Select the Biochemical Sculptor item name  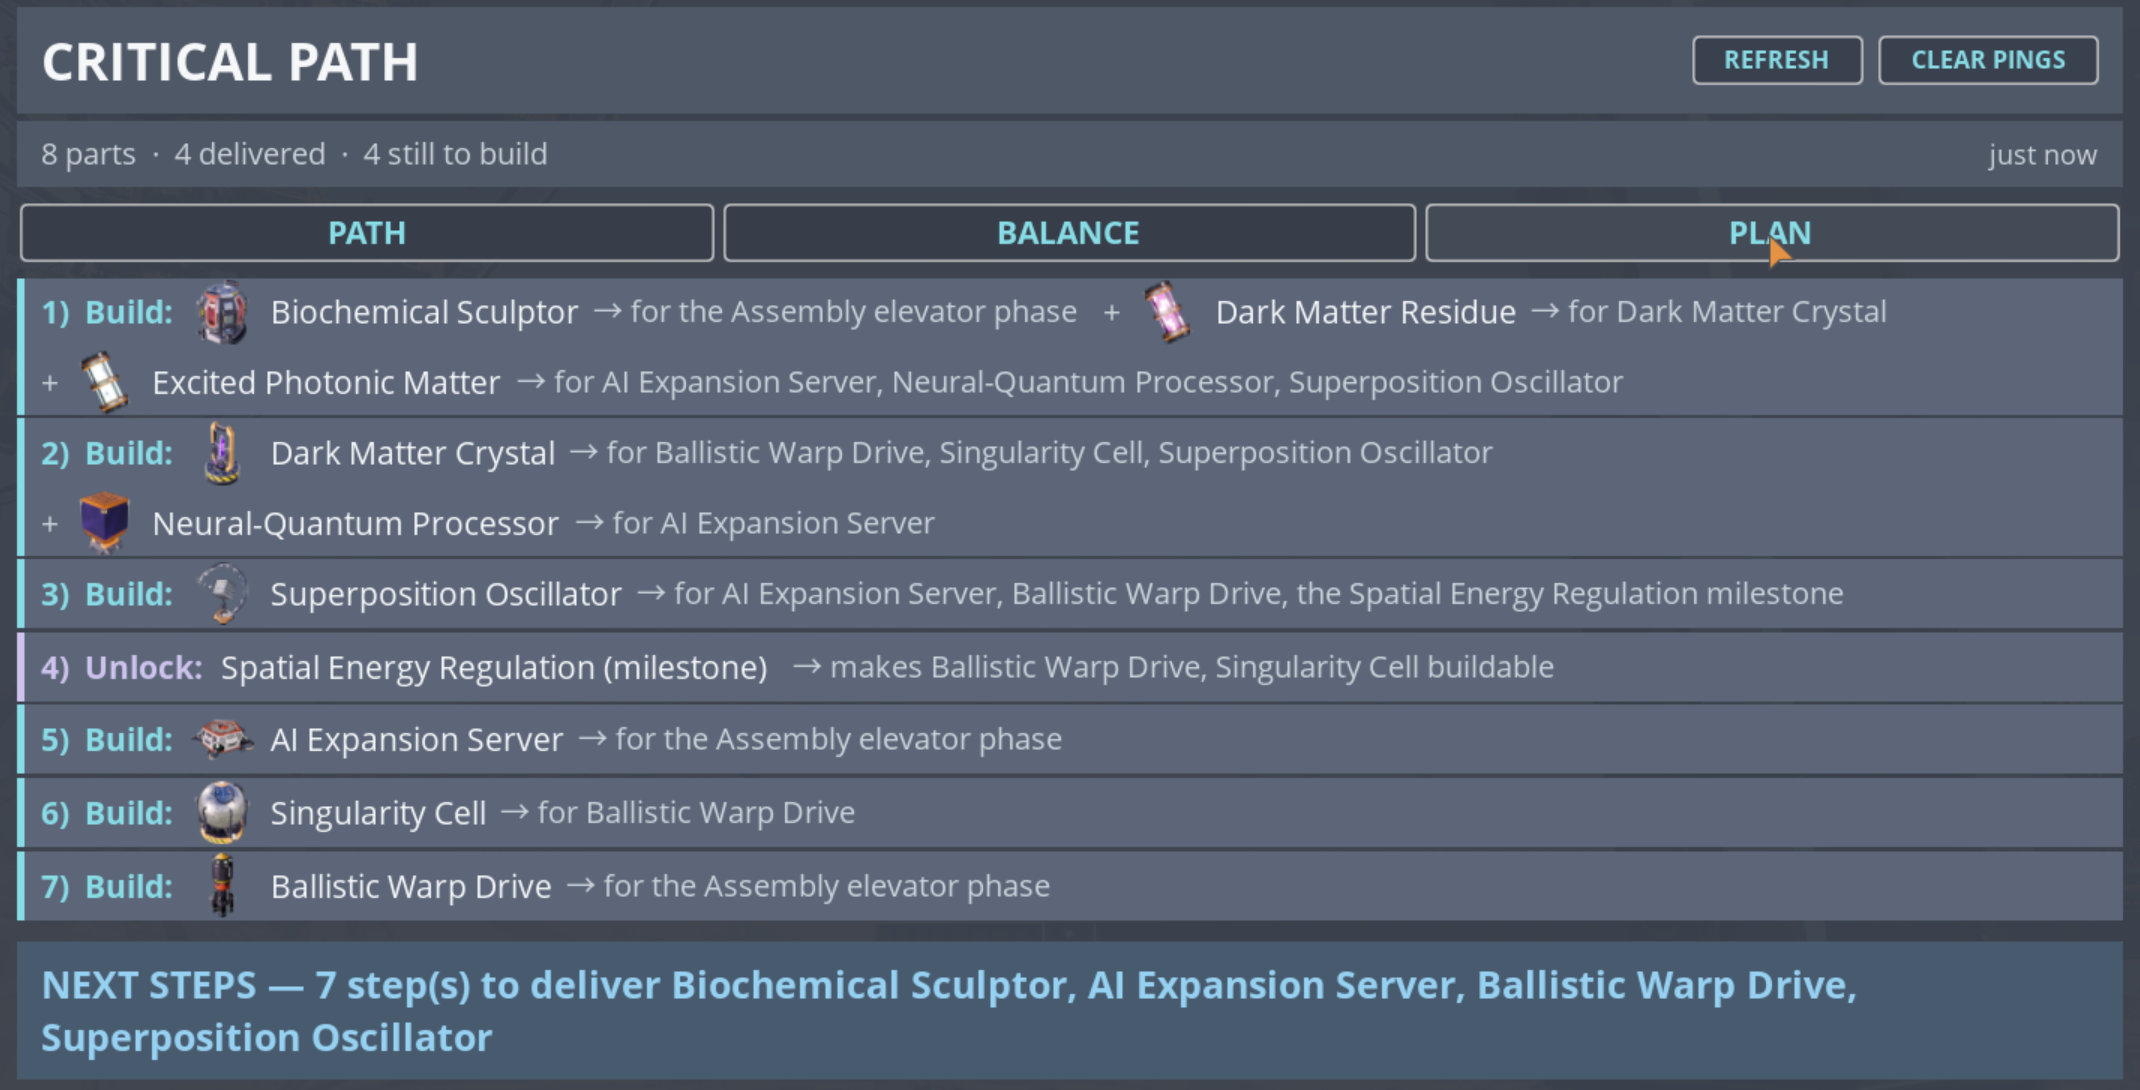click(424, 312)
